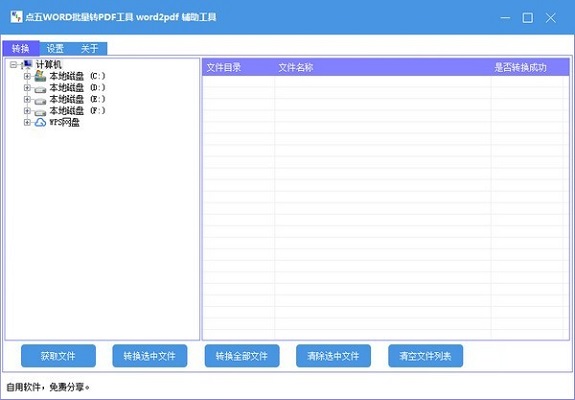Open the 设置 tab
Image resolution: width=575 pixels, height=400 pixels.
(55, 48)
